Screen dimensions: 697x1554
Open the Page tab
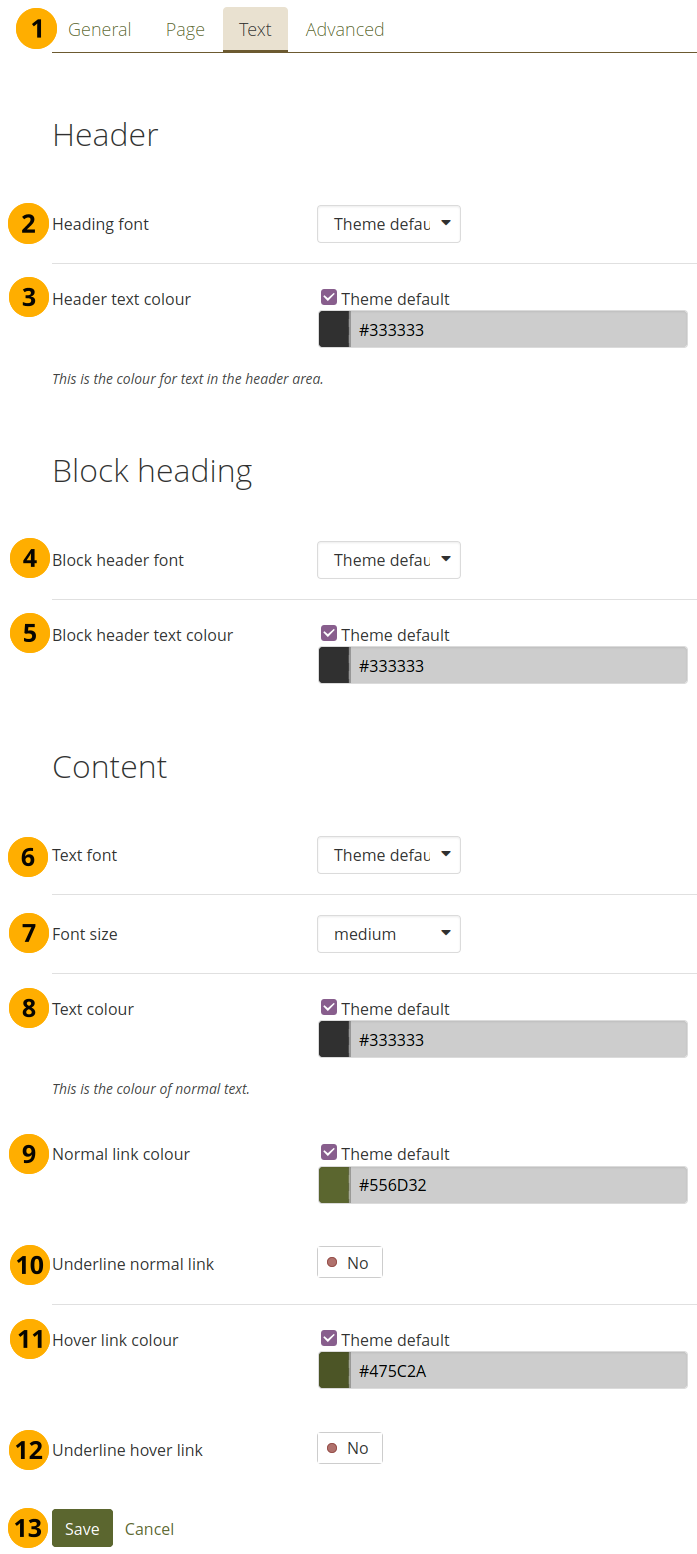pyautogui.click(x=185, y=30)
